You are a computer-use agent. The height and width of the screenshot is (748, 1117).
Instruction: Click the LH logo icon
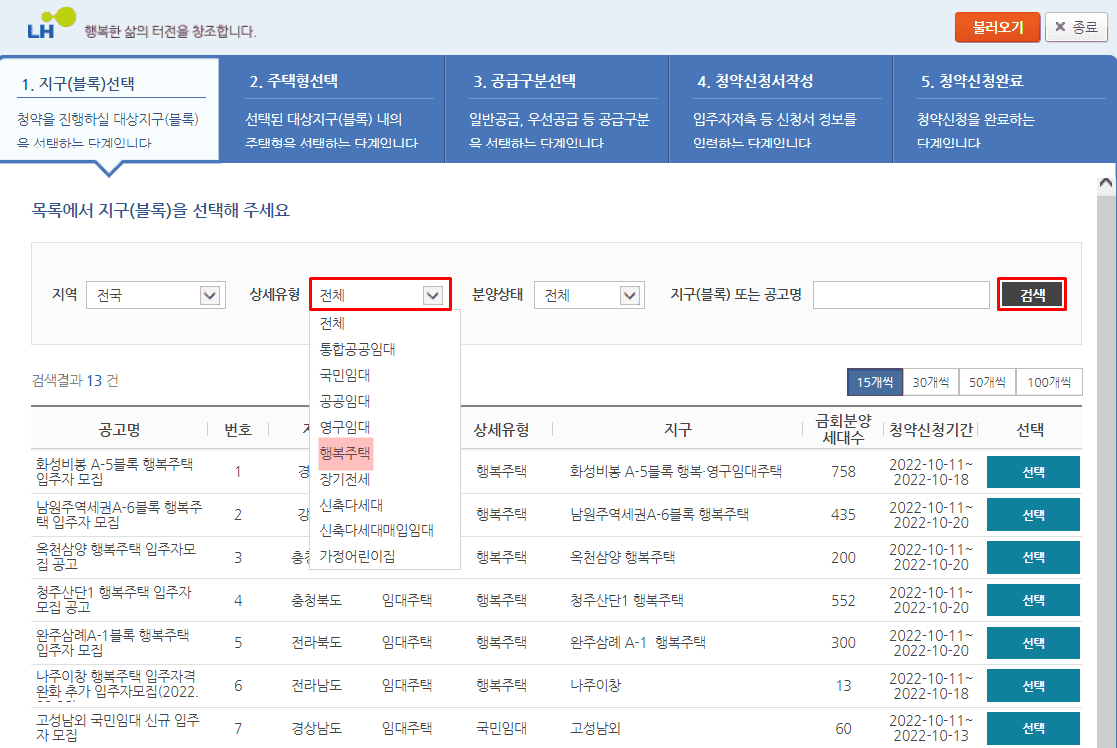pos(50,24)
